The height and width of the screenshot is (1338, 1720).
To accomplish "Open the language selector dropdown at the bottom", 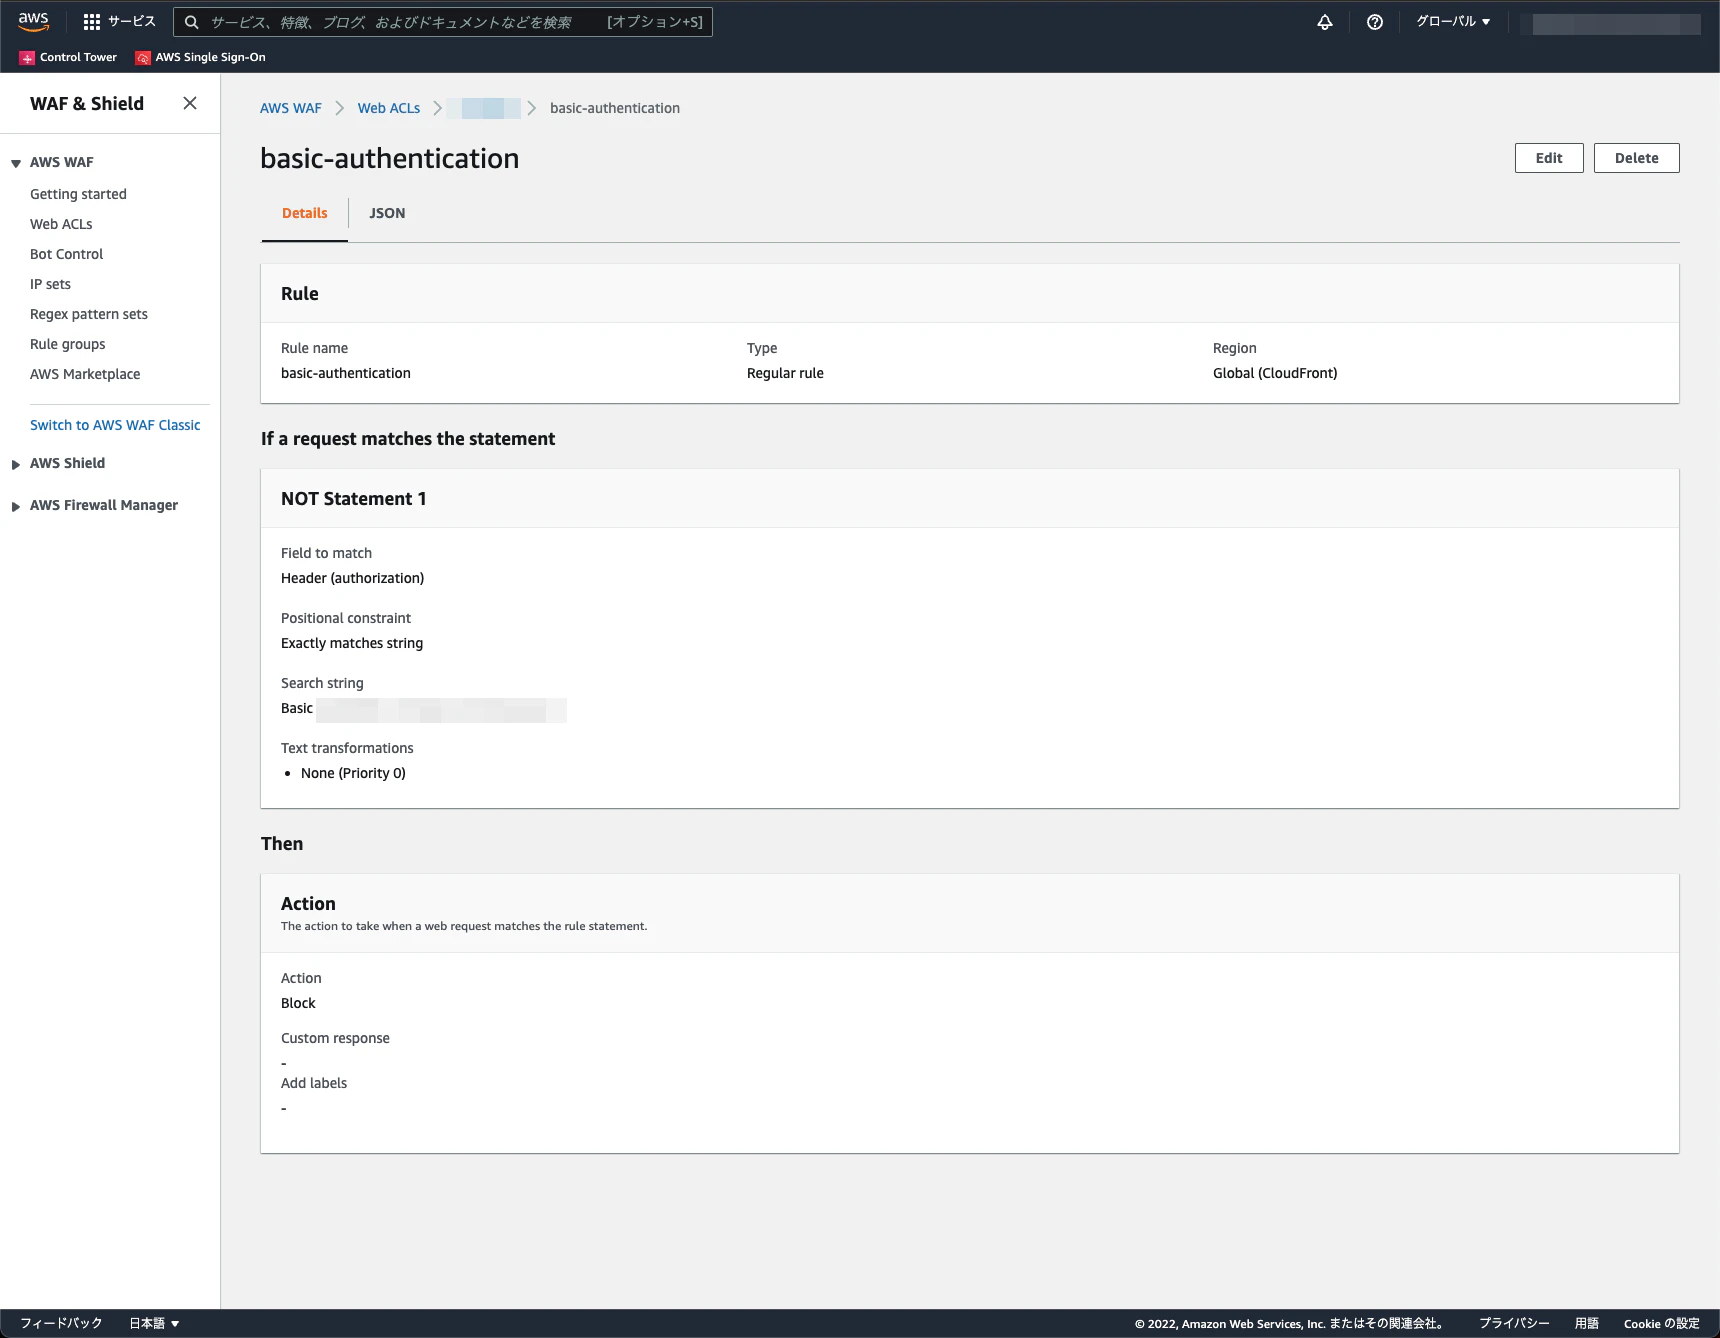I will (x=154, y=1323).
